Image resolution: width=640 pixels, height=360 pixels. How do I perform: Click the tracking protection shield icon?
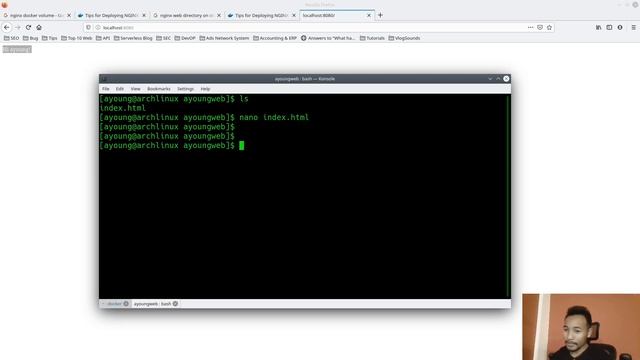coord(88,27)
